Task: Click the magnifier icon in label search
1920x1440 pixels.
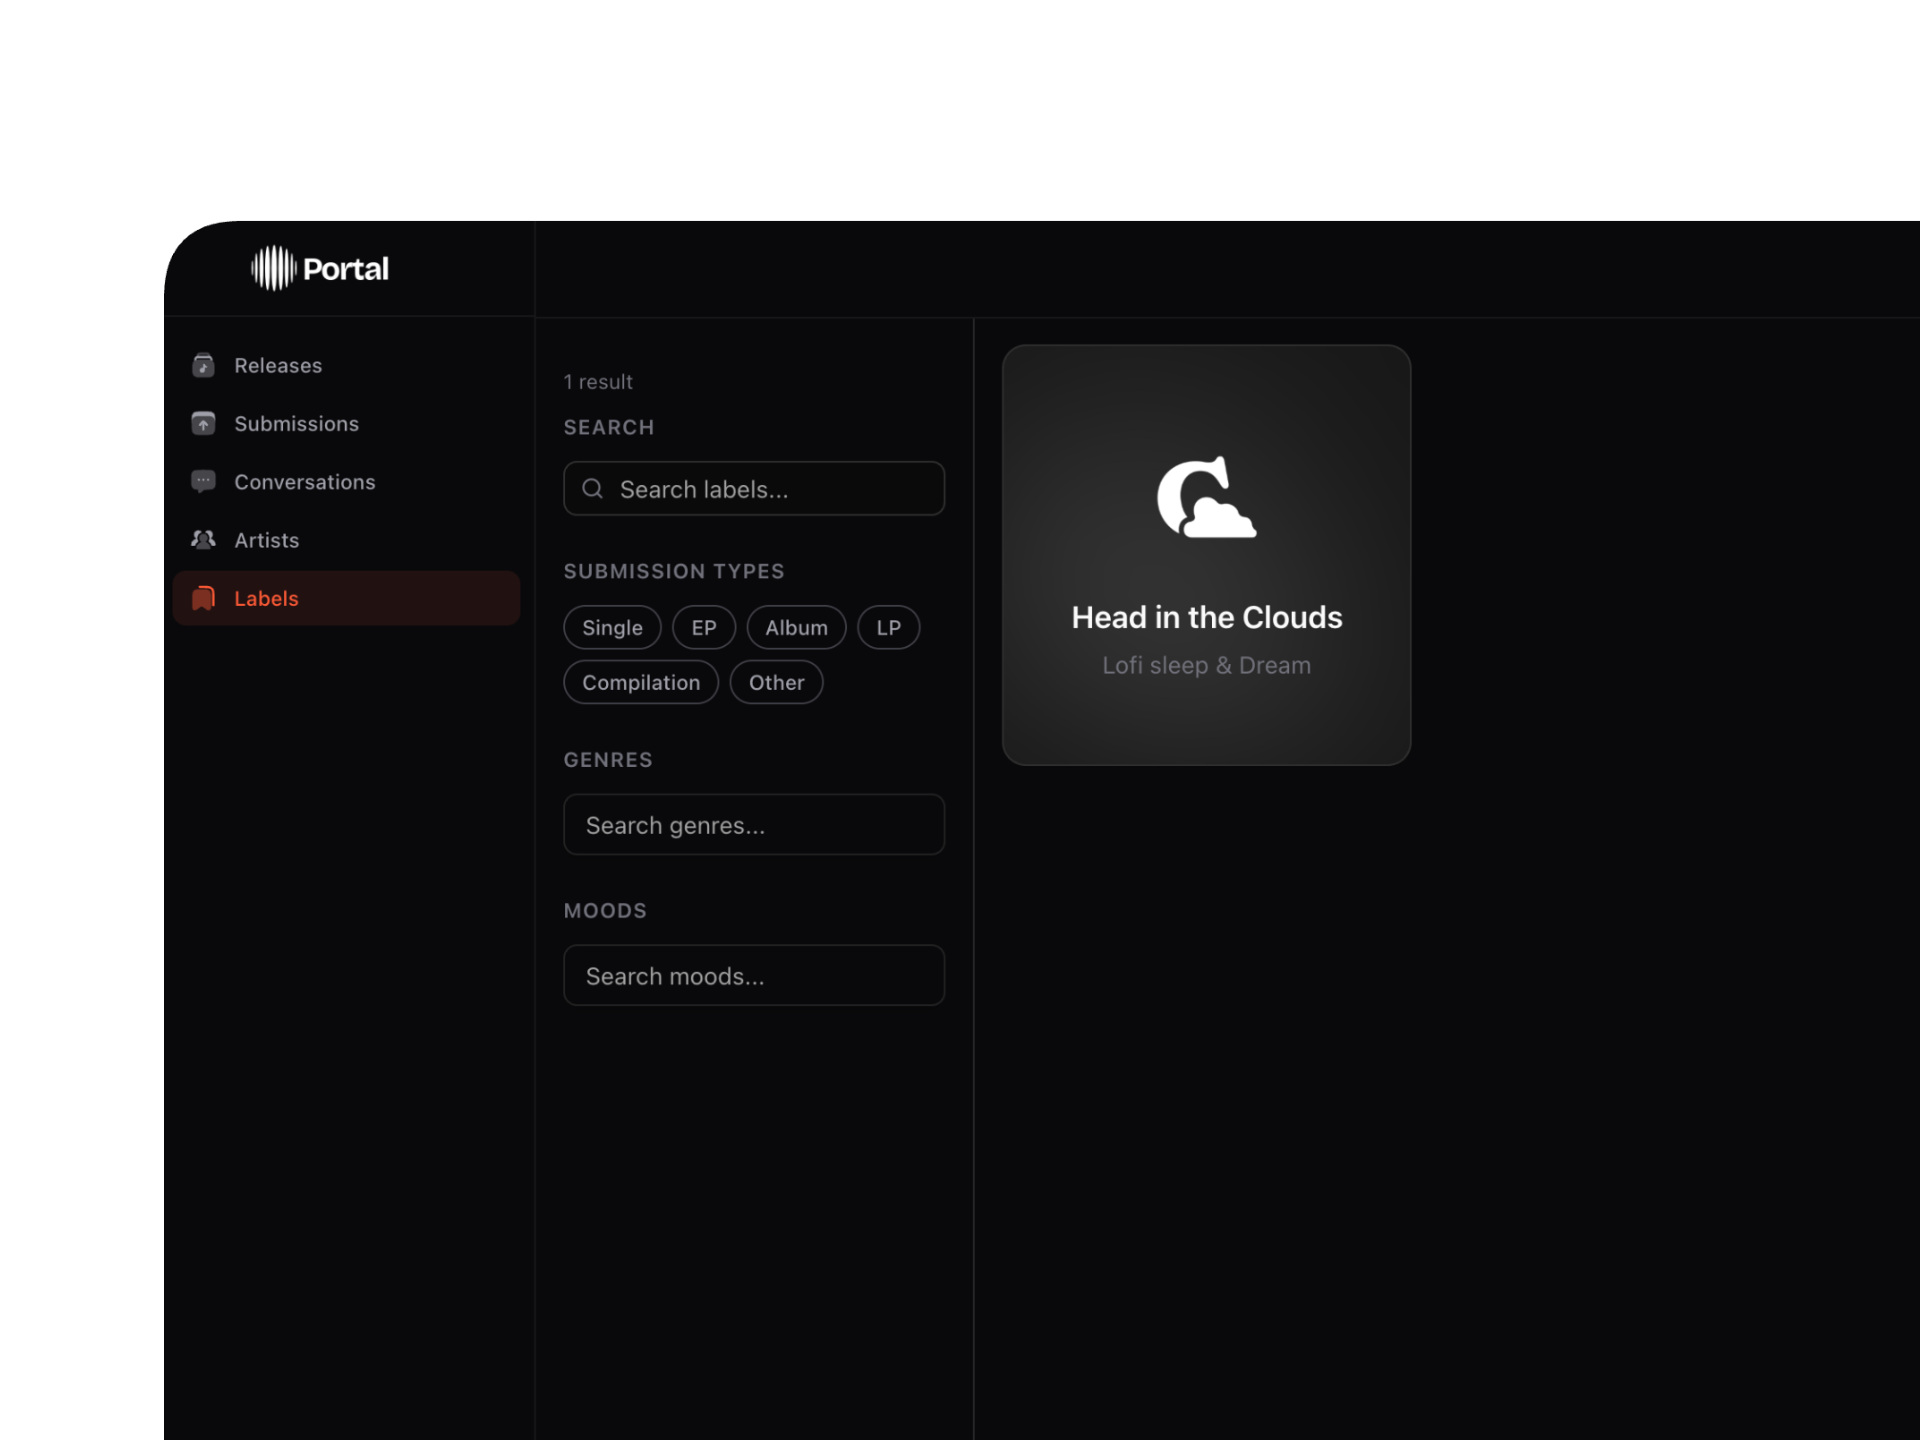Action: point(593,489)
